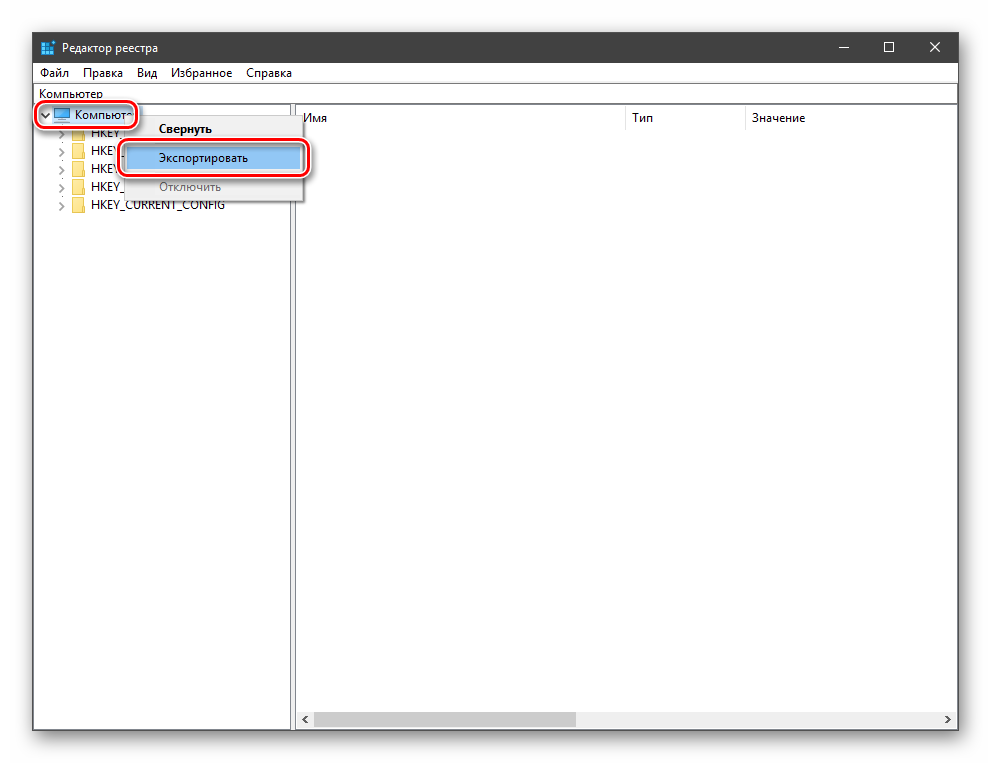Viewport: 991px width, 763px height.
Task: Expand the fourth registry hive via its chevron
Action: 62,187
